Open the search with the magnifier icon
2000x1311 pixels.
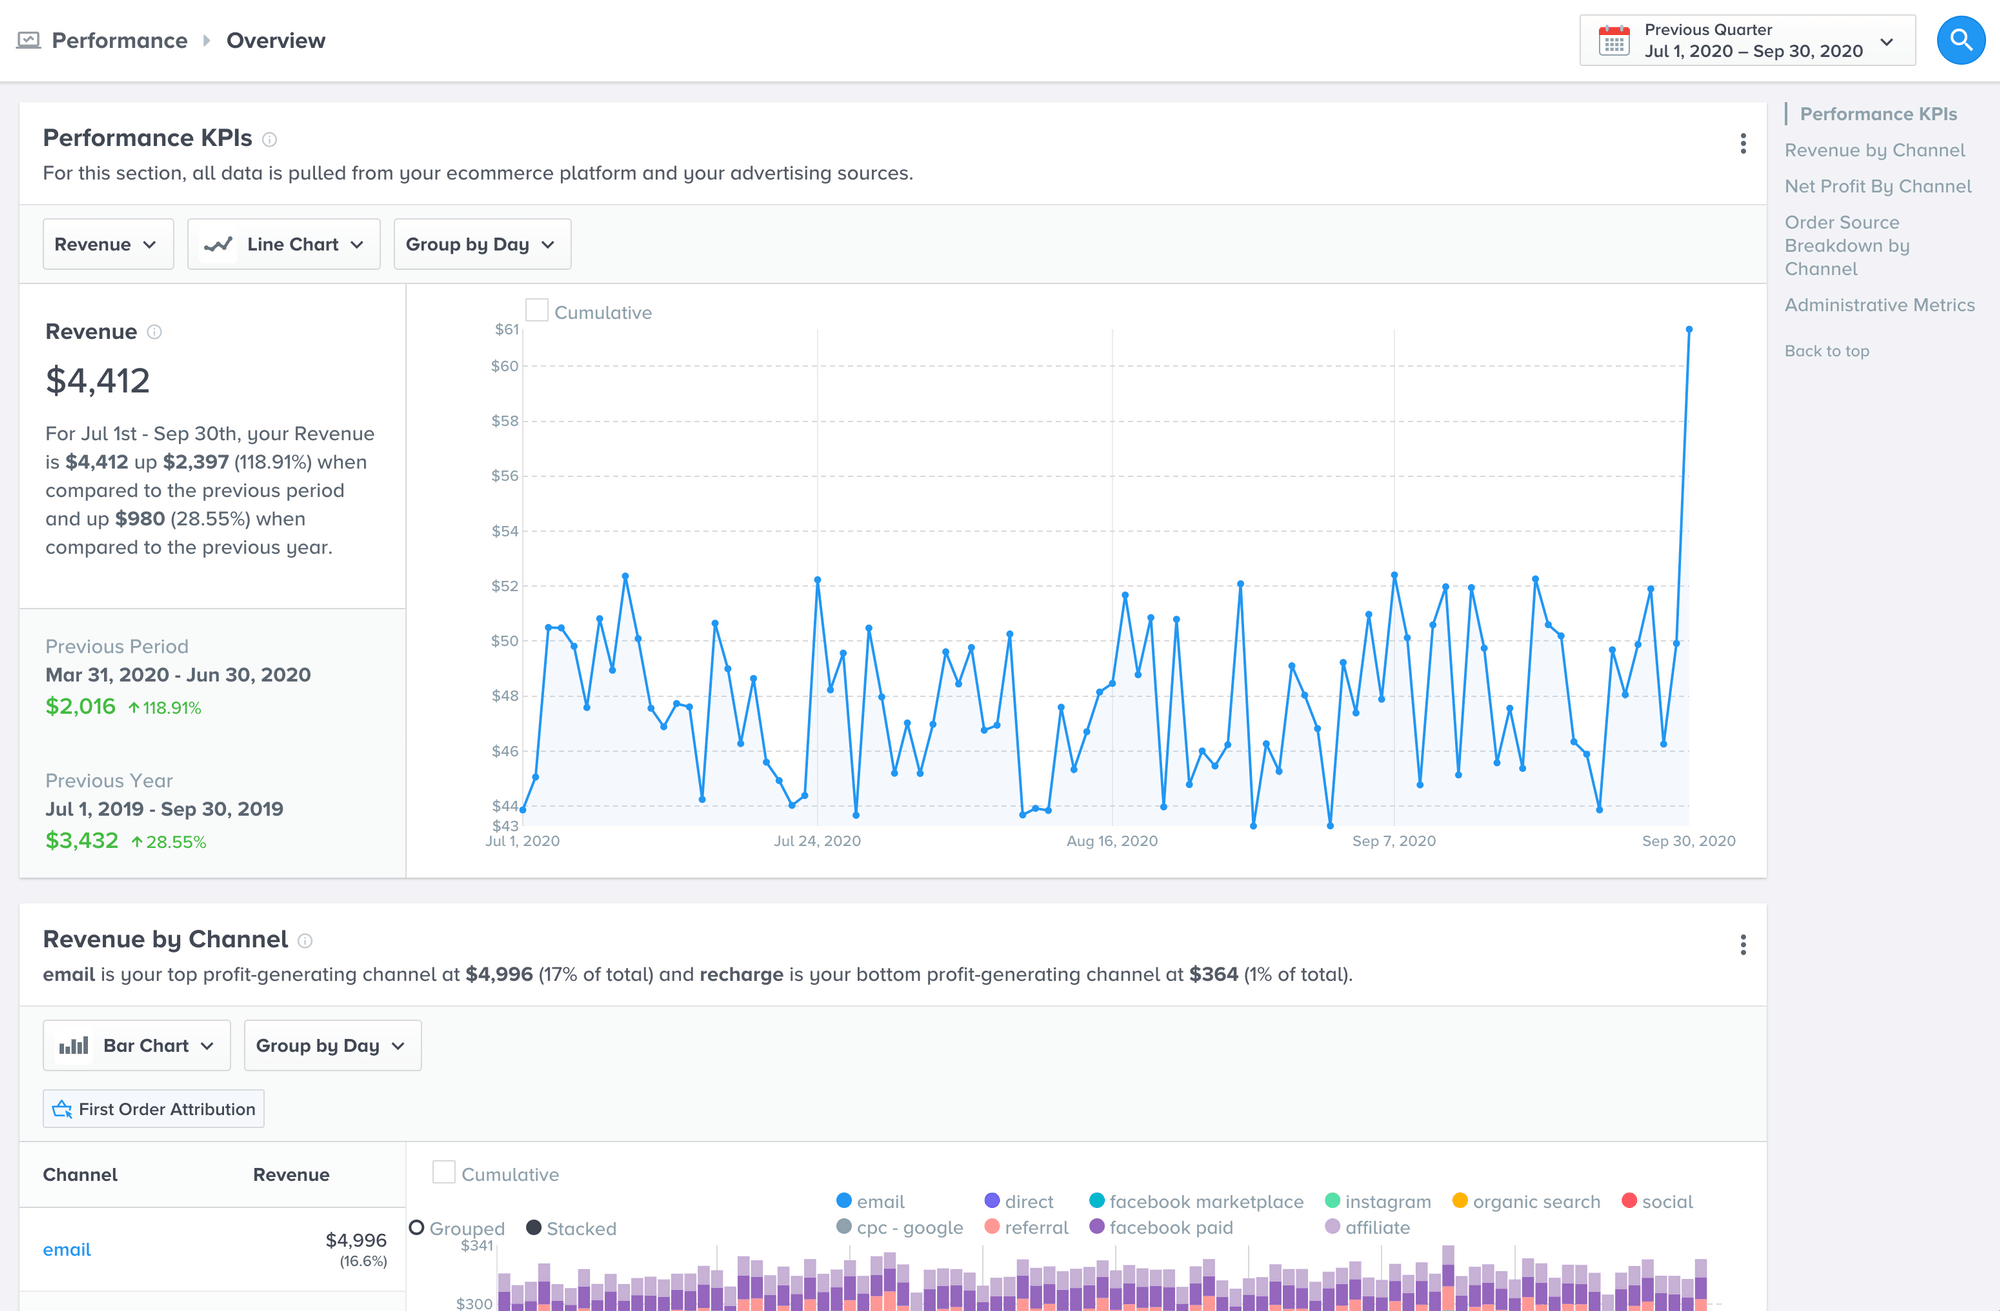click(1959, 40)
